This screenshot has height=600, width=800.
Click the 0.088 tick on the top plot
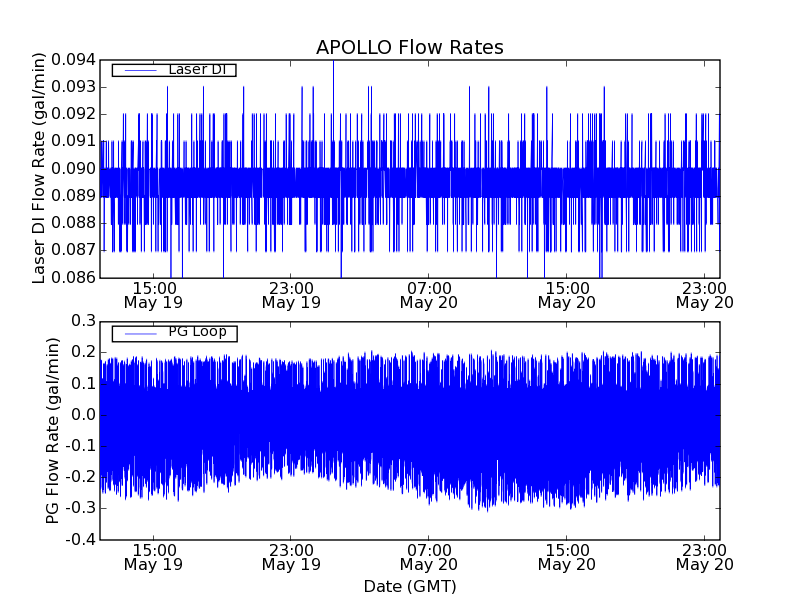(x=72, y=222)
